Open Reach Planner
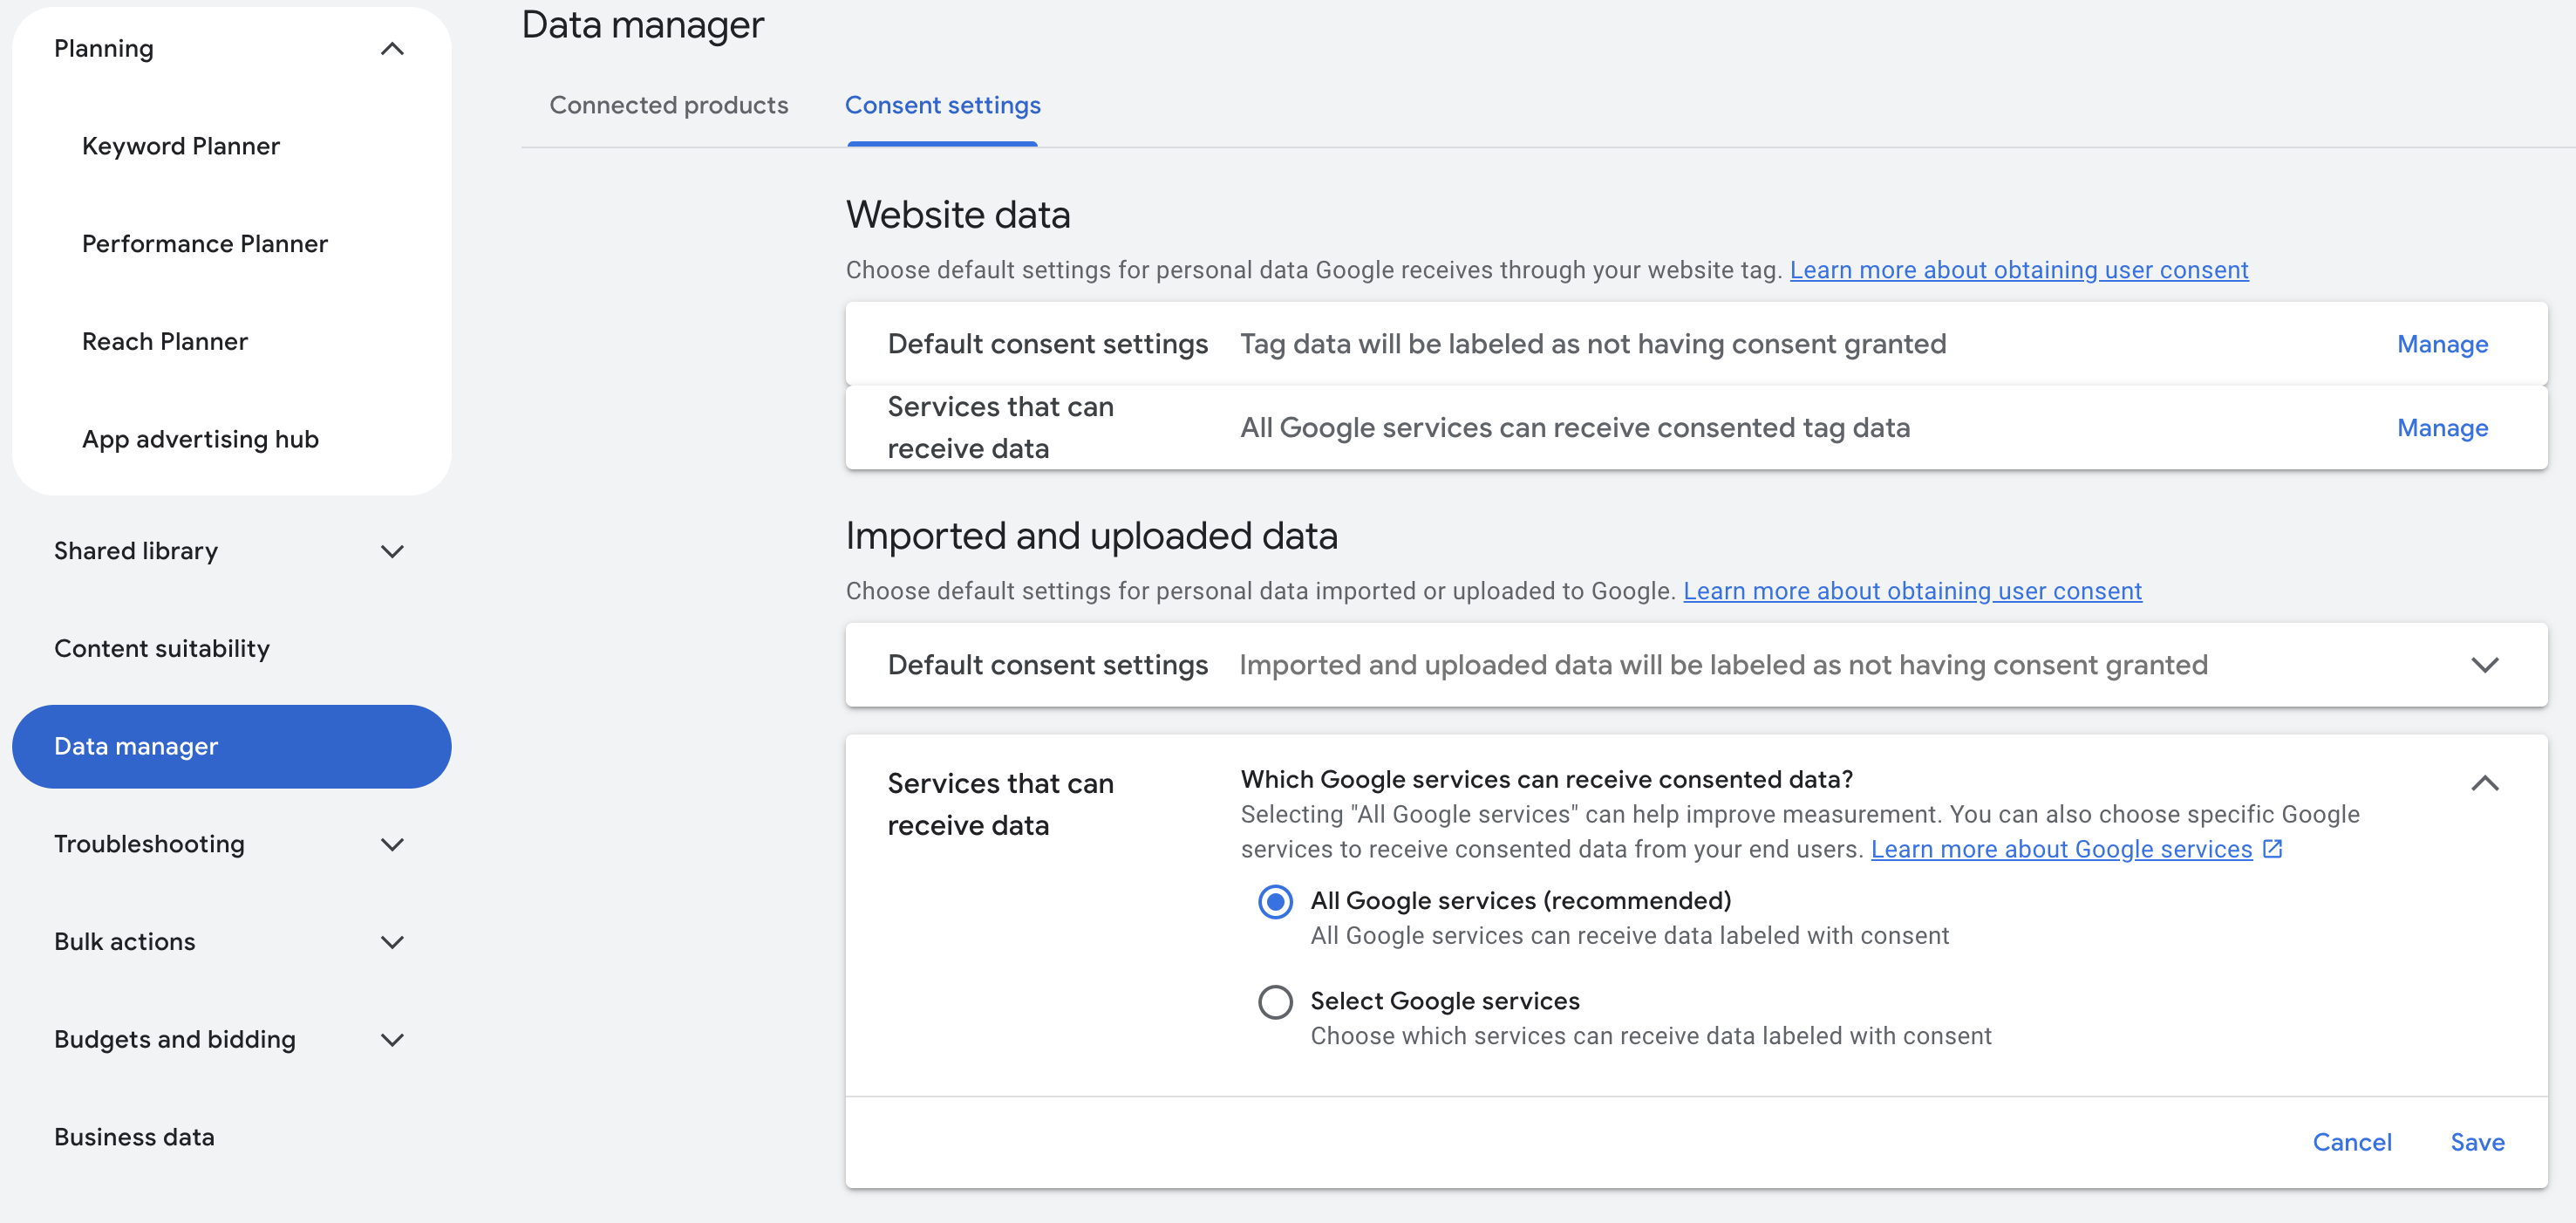The image size is (2576, 1223). pos(165,342)
